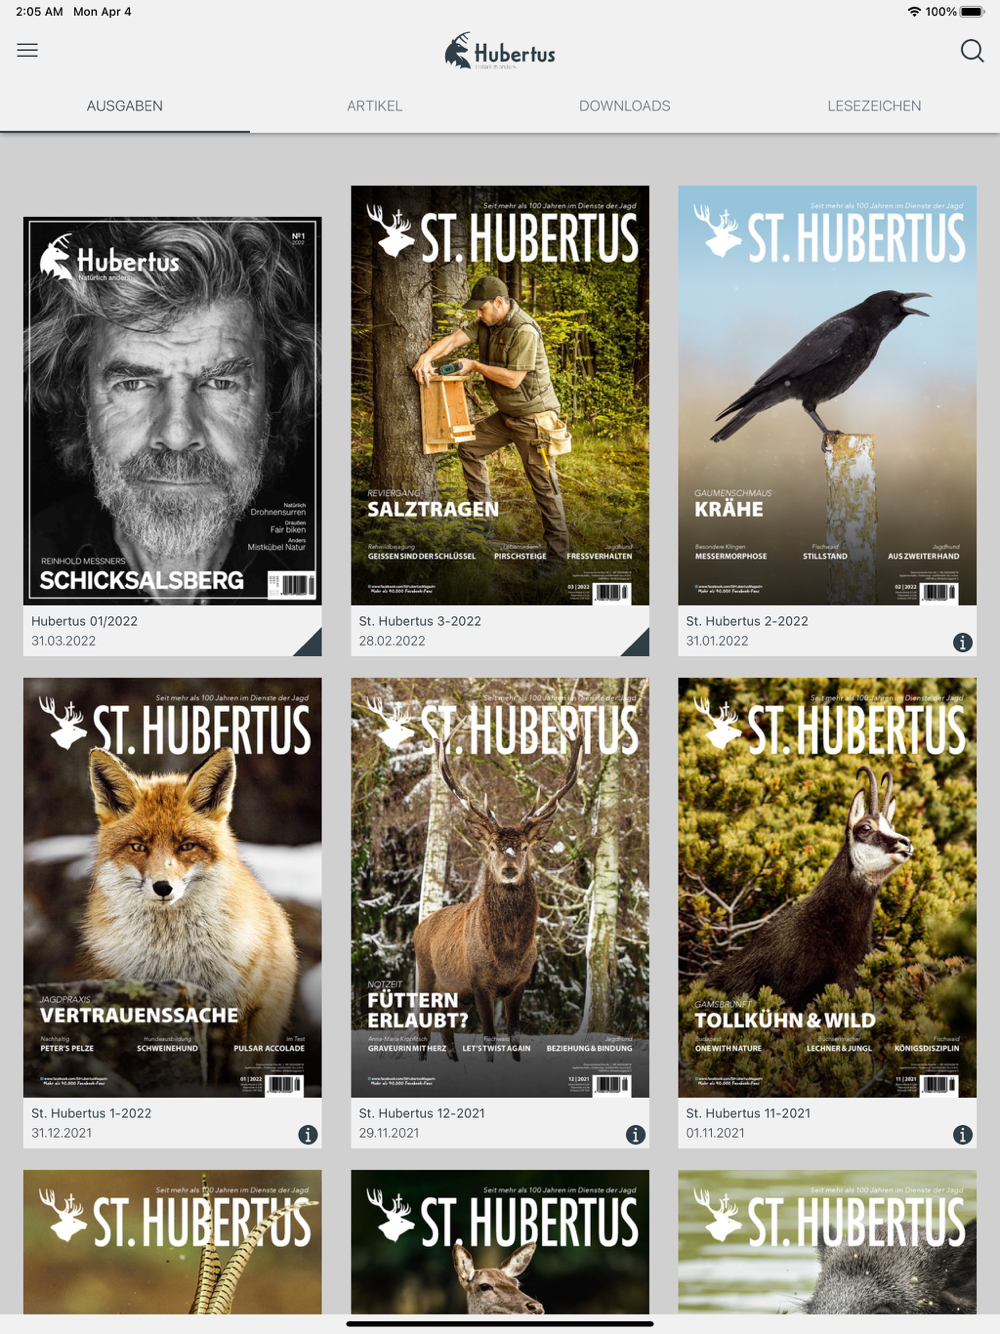Open the search magnifier icon
1000x1334 pixels.
pyautogui.click(x=972, y=51)
